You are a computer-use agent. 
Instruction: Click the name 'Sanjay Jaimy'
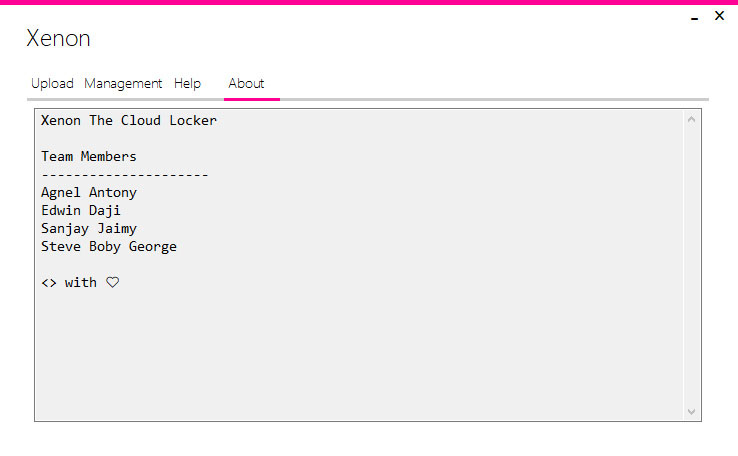tap(88, 228)
